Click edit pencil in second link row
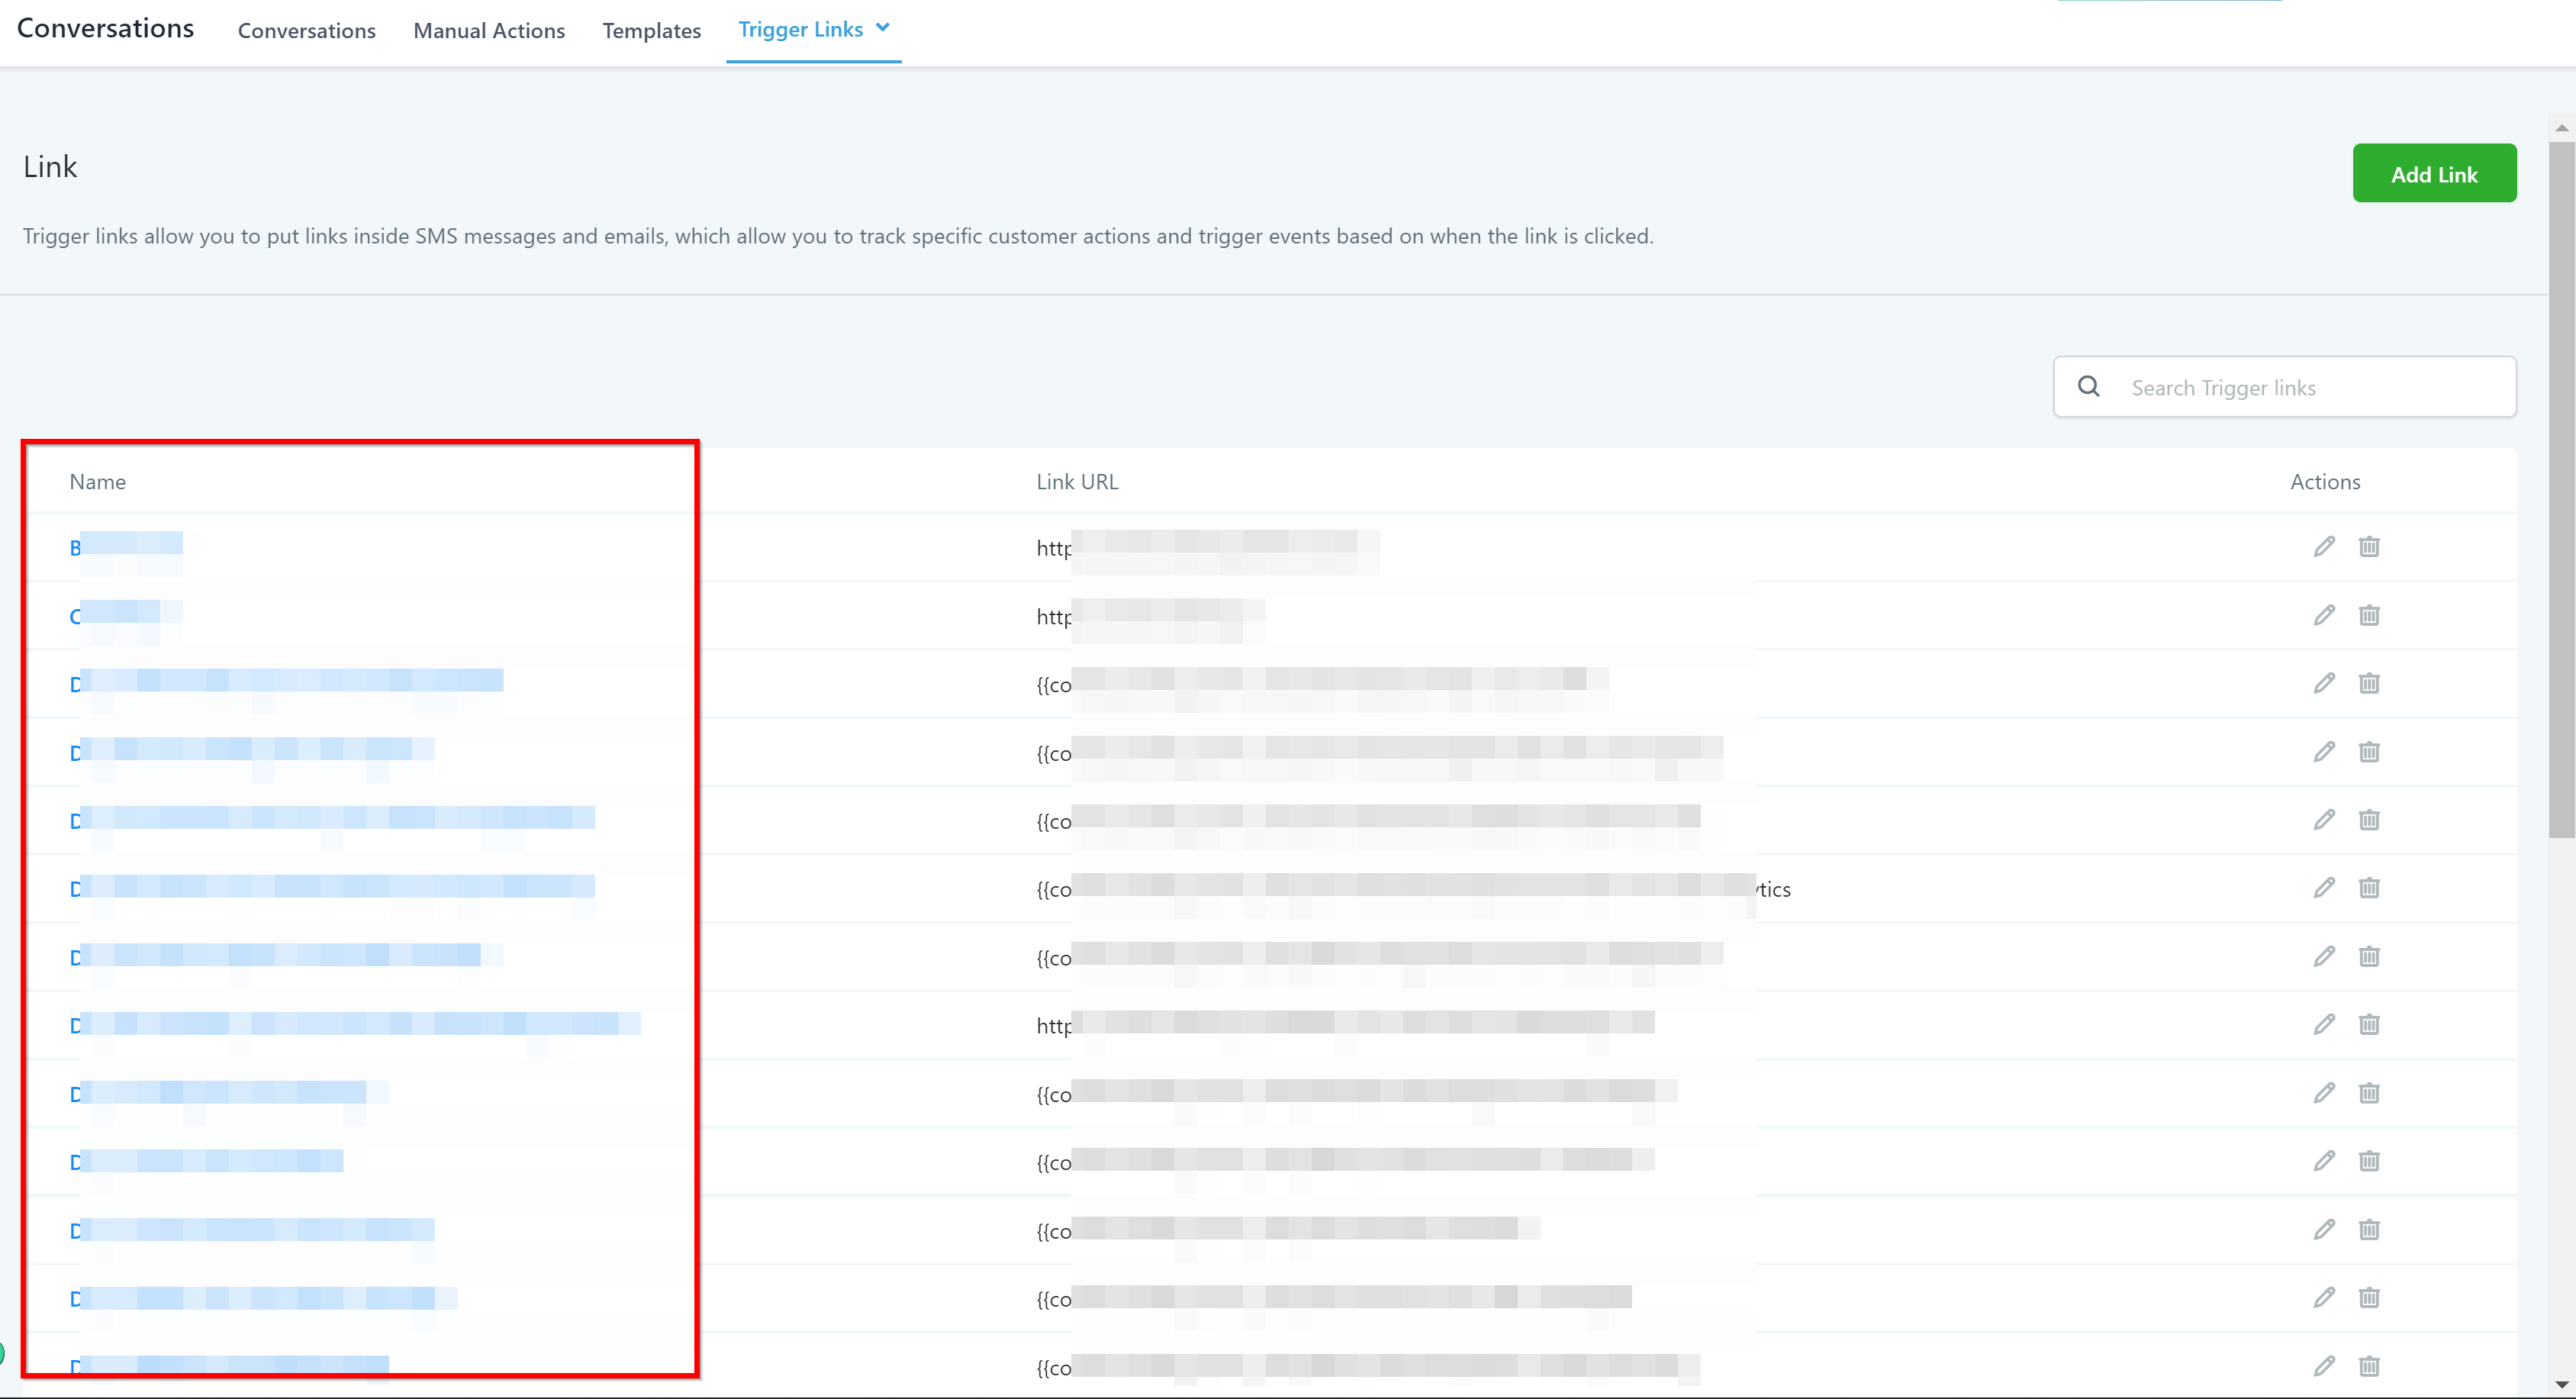2576x1399 pixels. [2324, 615]
